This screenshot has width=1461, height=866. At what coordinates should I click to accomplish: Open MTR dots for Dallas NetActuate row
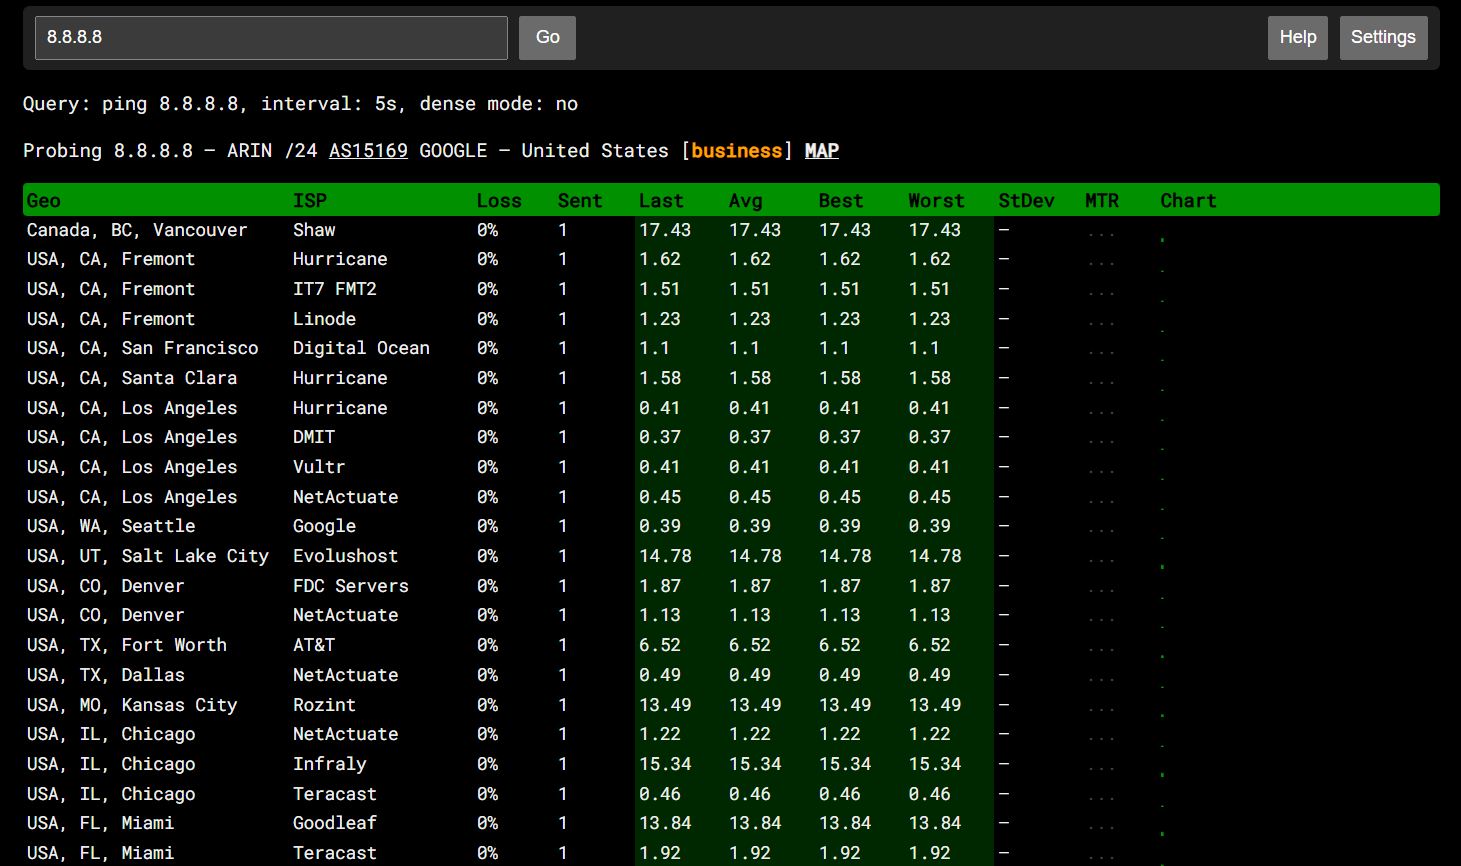tap(1101, 679)
